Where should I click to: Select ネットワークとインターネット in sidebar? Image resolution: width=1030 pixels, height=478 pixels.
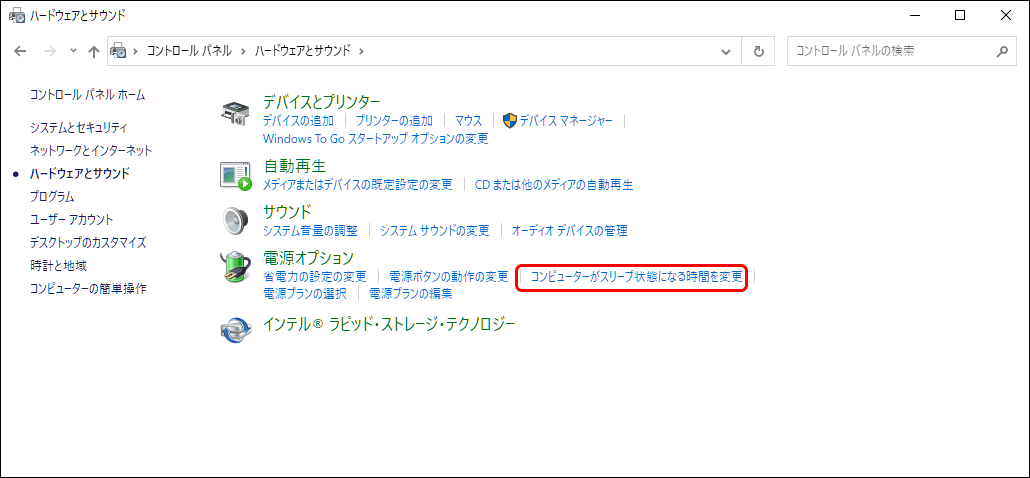(x=91, y=150)
